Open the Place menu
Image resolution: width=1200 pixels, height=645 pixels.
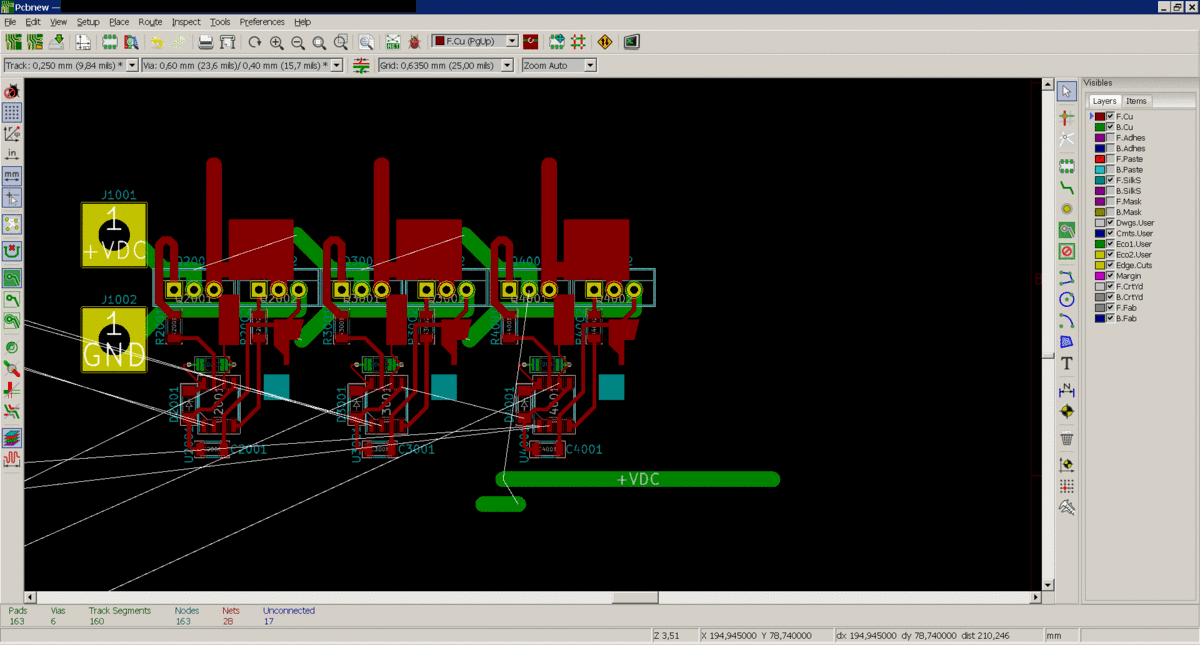point(119,21)
